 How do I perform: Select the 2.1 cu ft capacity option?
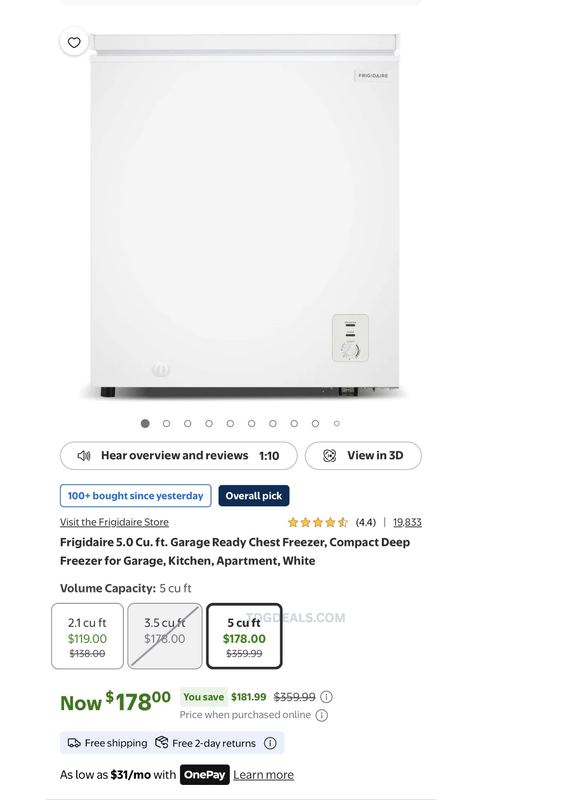pyautogui.click(x=87, y=636)
